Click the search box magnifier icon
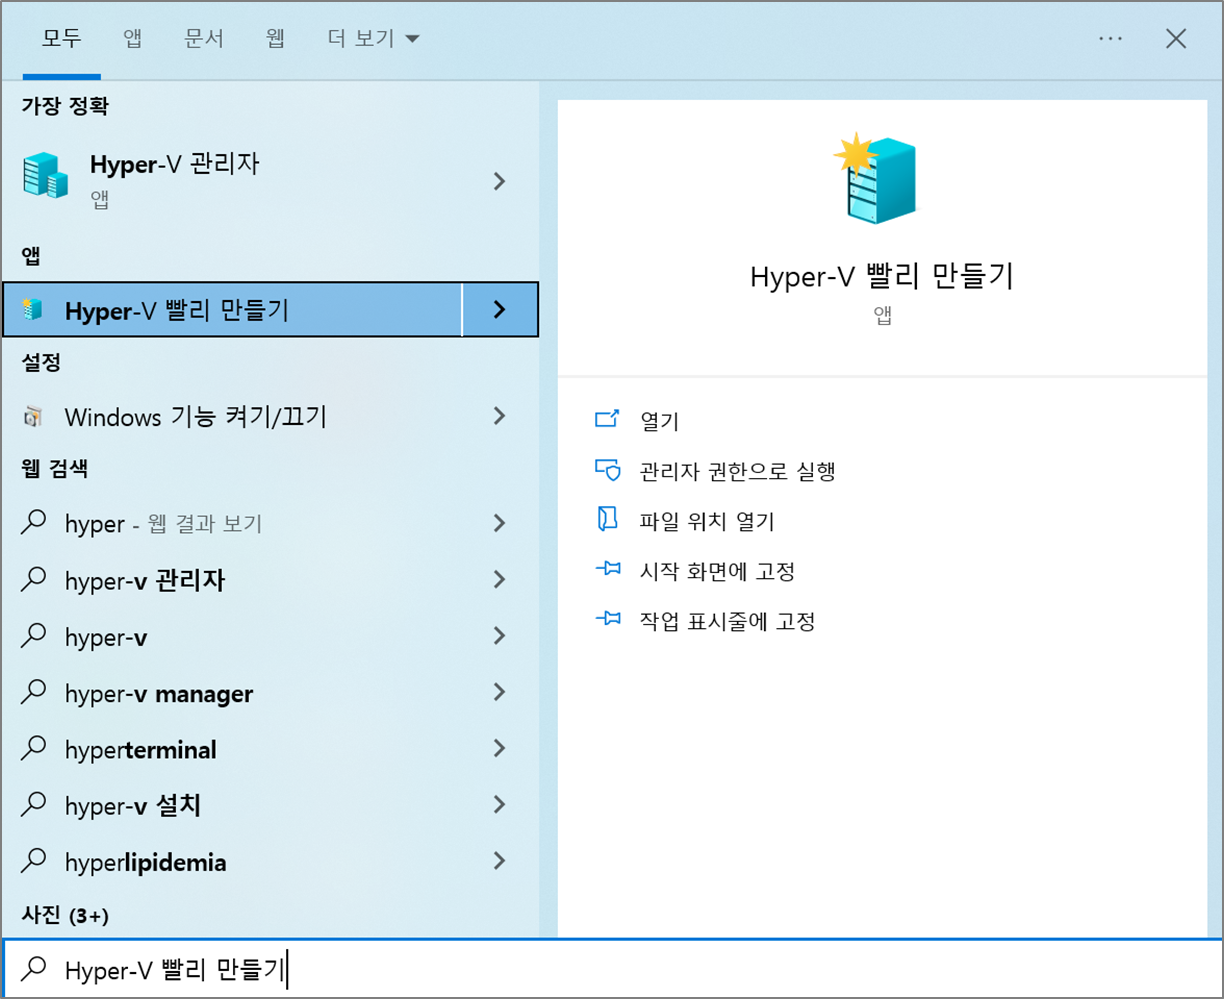1224x999 pixels. click(35, 967)
